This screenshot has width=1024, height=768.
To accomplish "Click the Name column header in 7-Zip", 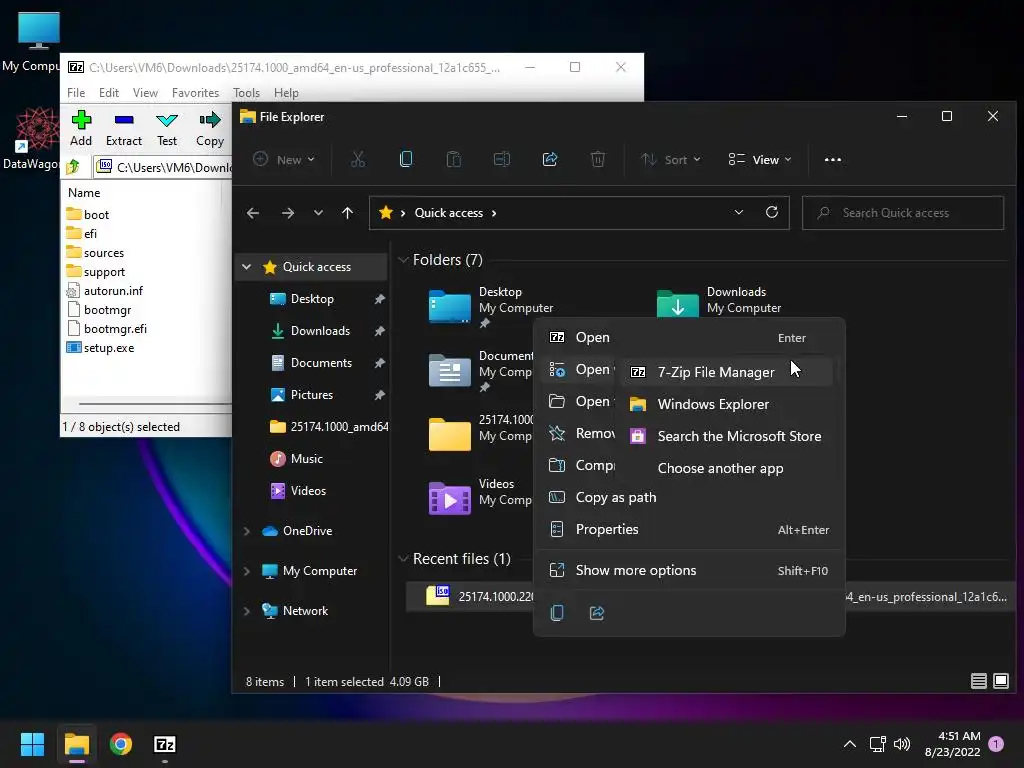I will coord(84,193).
